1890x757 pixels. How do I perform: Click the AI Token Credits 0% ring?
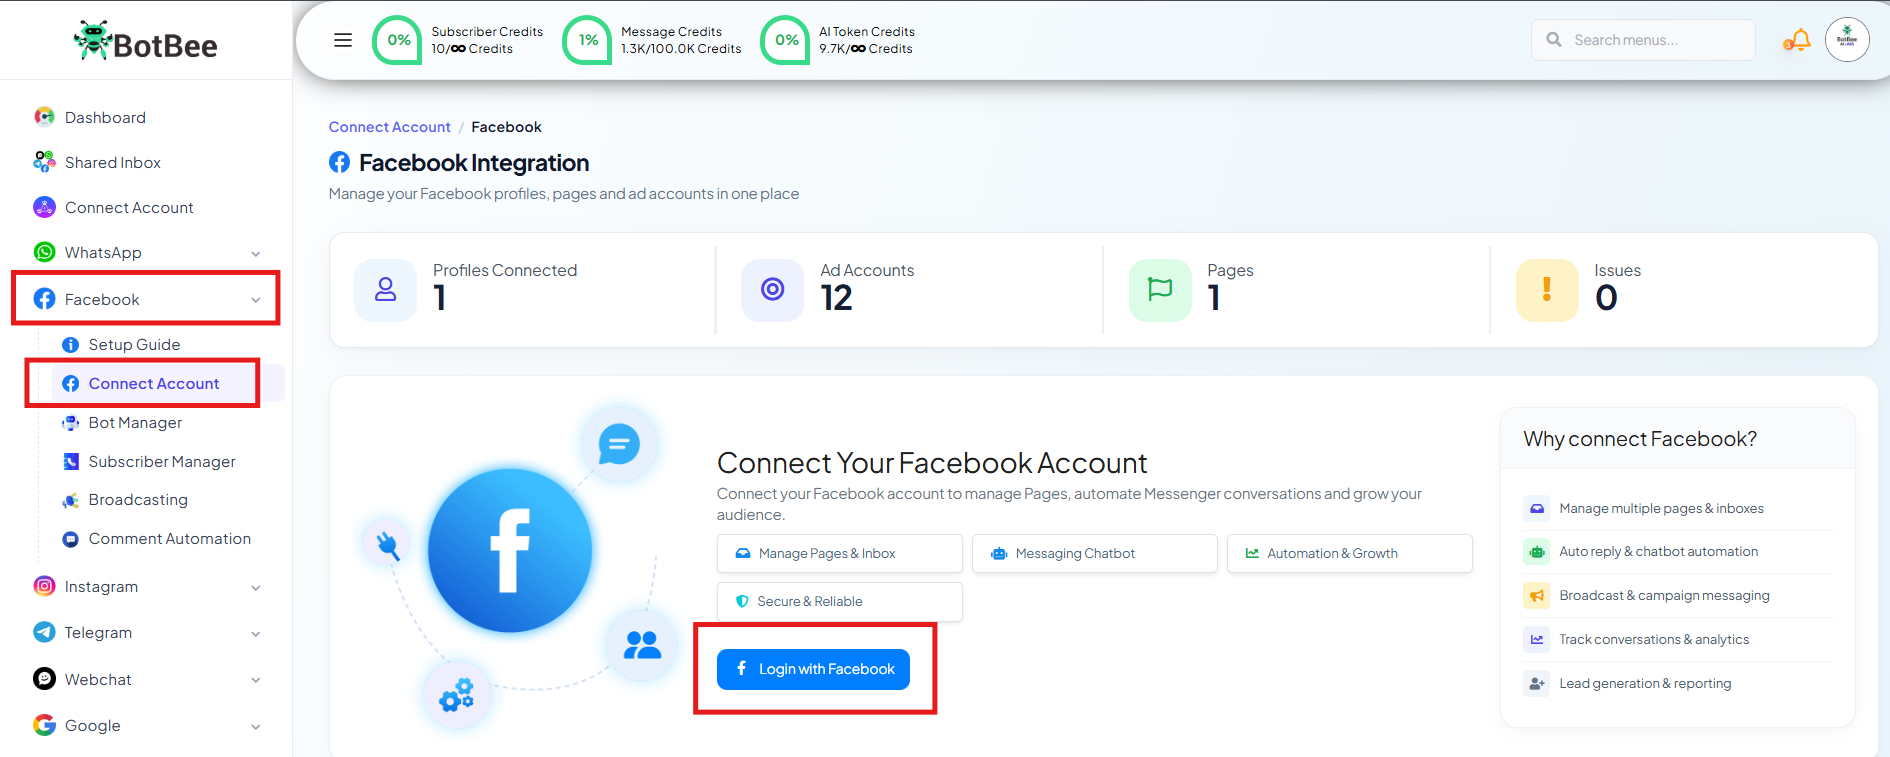click(x=786, y=40)
